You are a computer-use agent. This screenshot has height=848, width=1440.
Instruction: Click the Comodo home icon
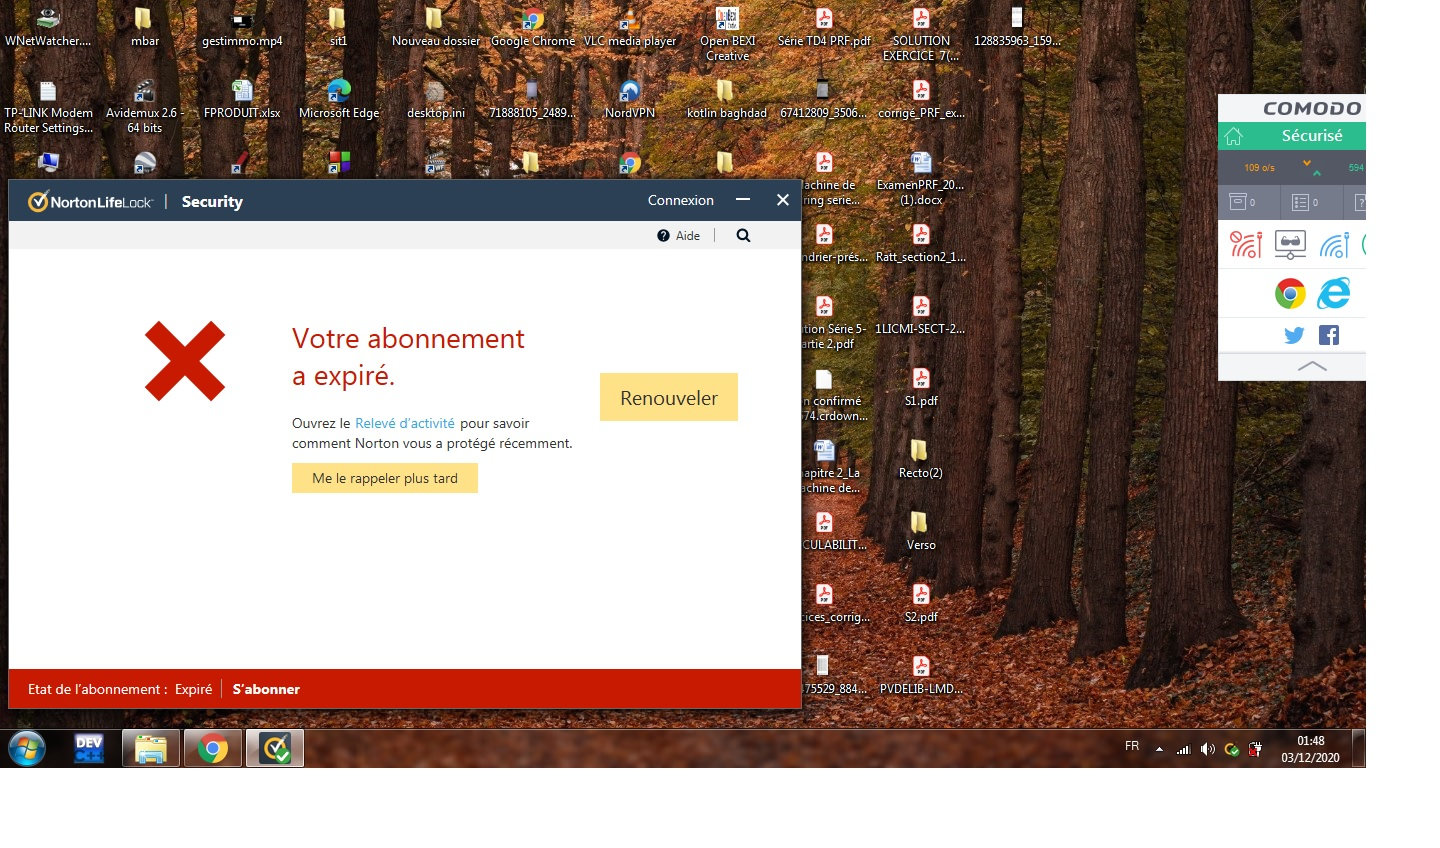point(1234,136)
